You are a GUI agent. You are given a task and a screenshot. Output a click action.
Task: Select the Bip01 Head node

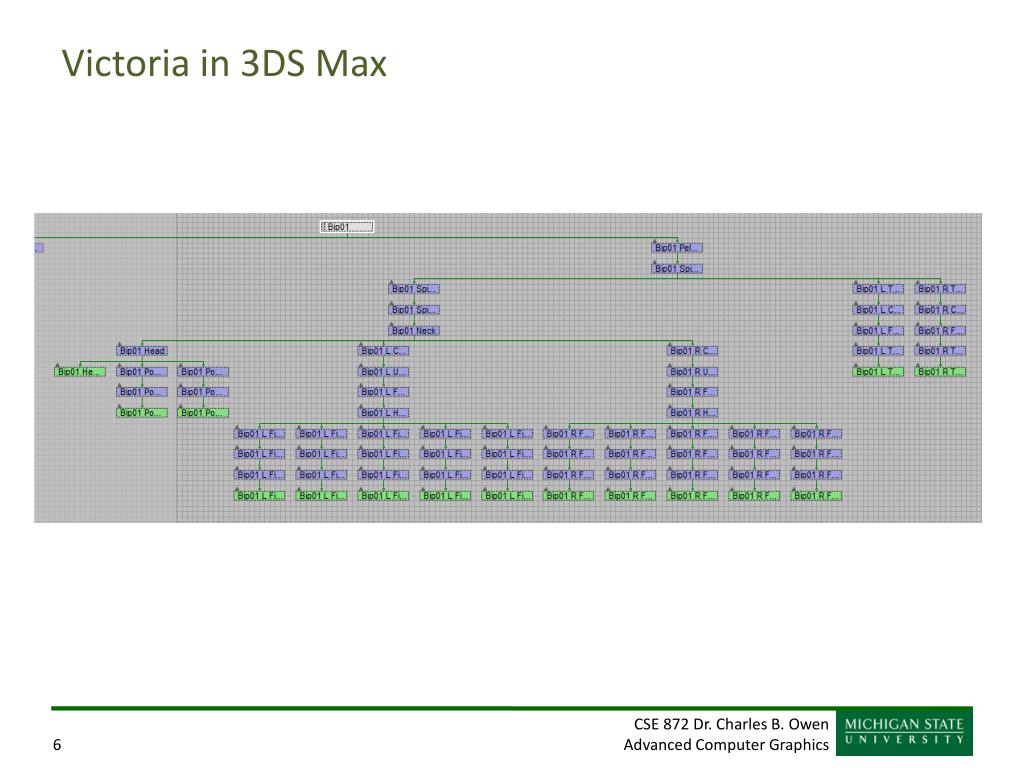tap(142, 351)
